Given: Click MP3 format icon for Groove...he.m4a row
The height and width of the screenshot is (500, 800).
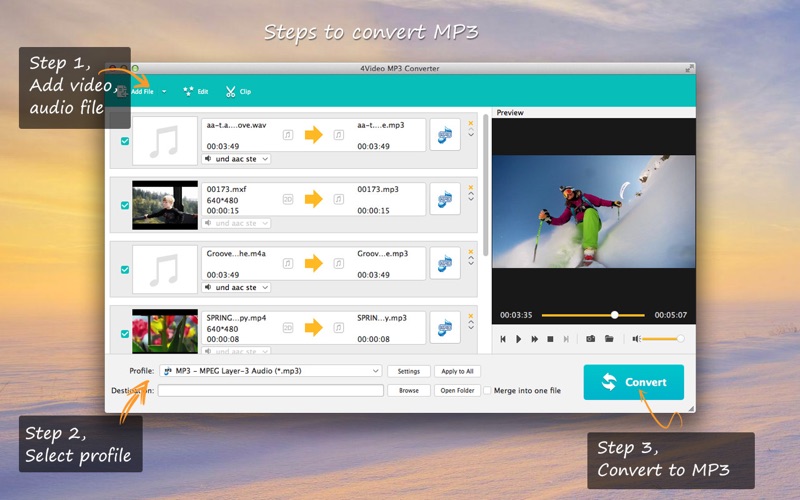Looking at the screenshot, I should [445, 263].
